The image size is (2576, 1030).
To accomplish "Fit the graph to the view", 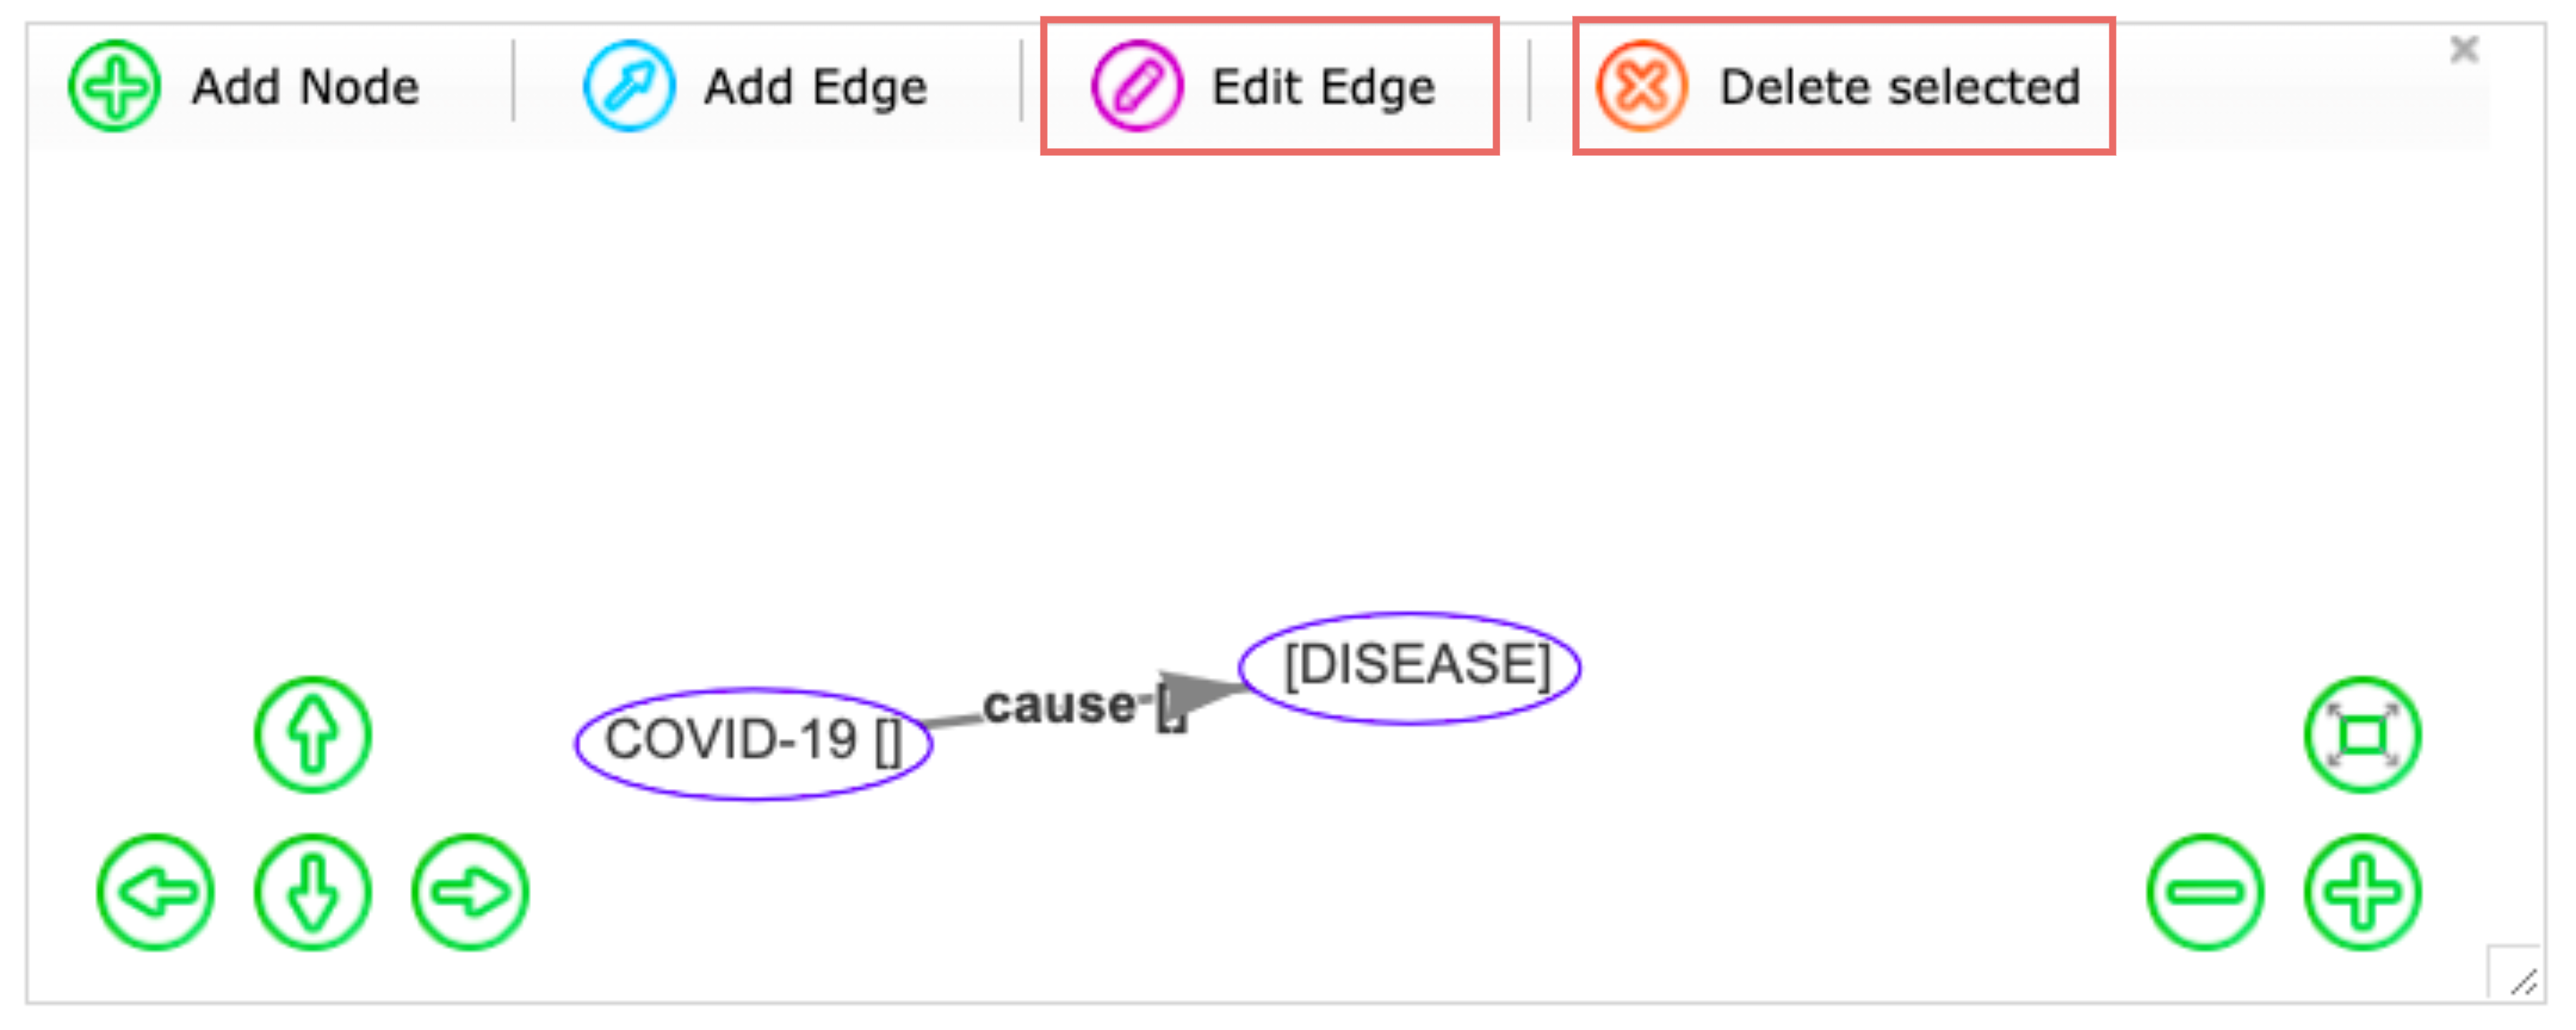I will point(2363,735).
